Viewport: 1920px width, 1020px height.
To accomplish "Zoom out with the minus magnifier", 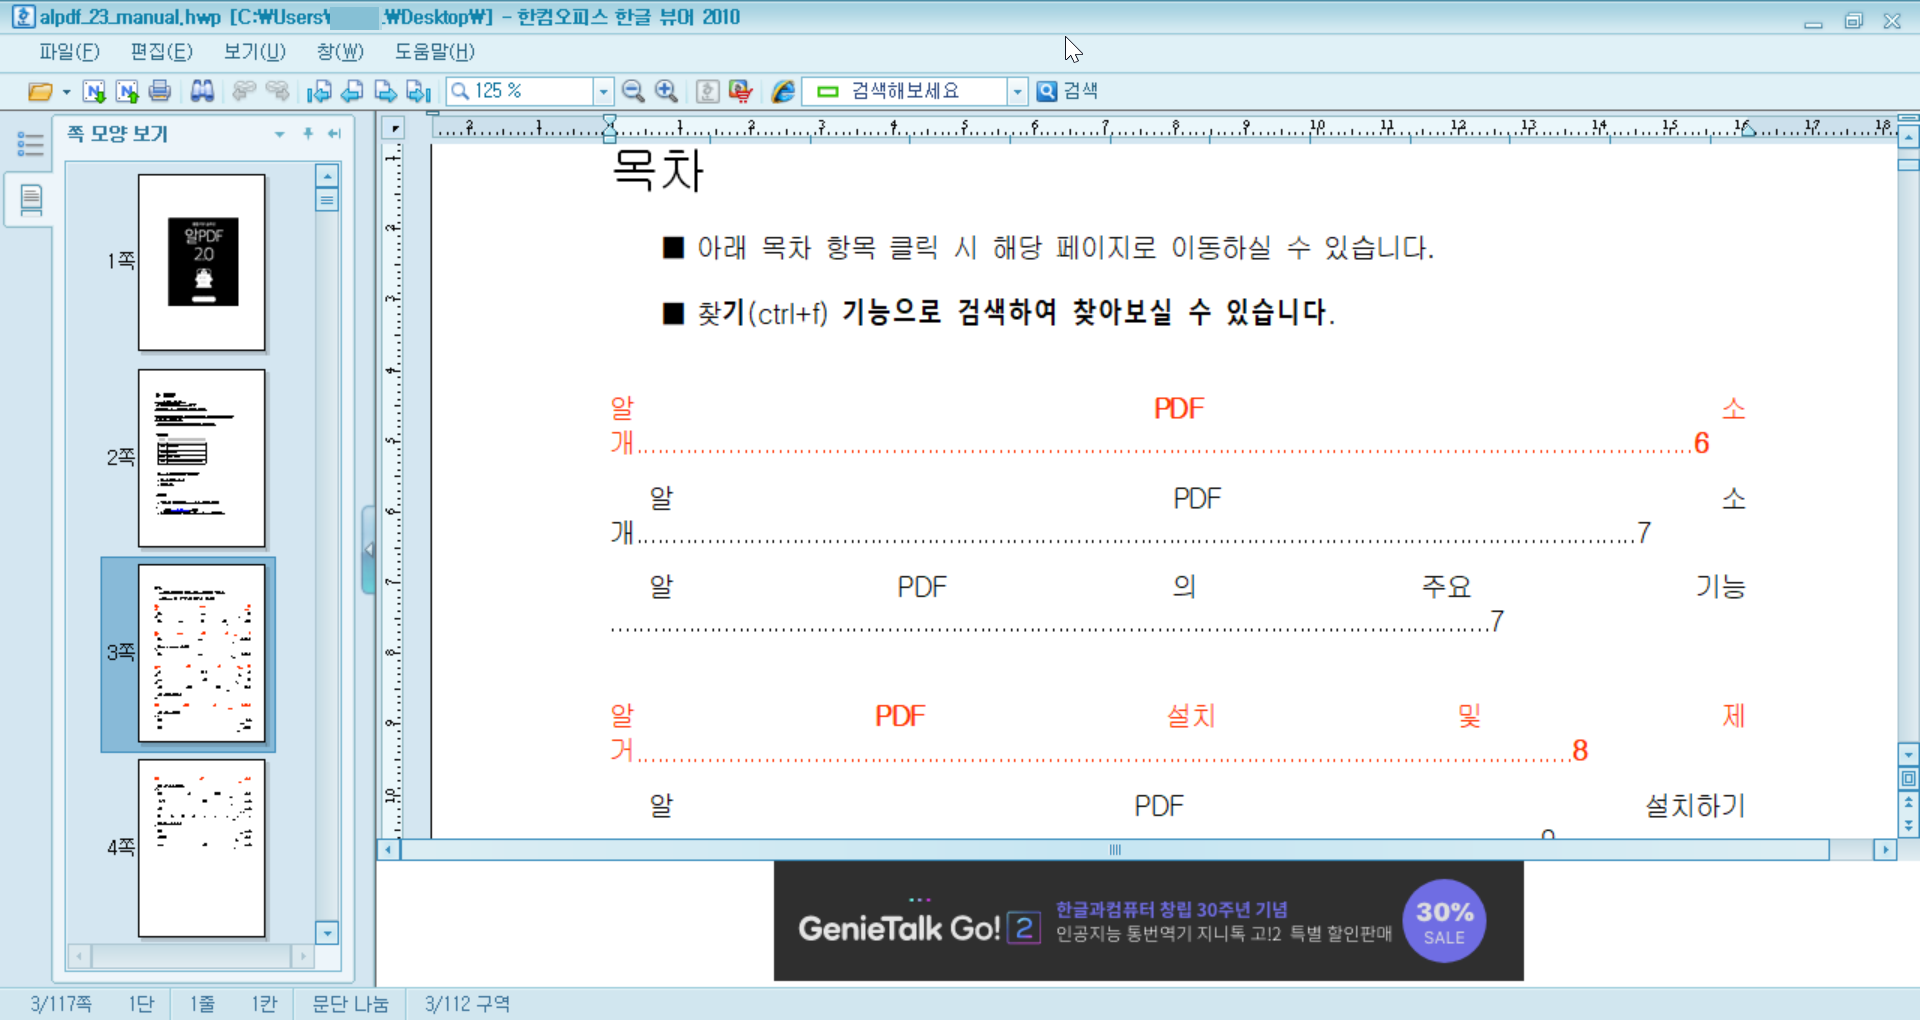I will [633, 91].
